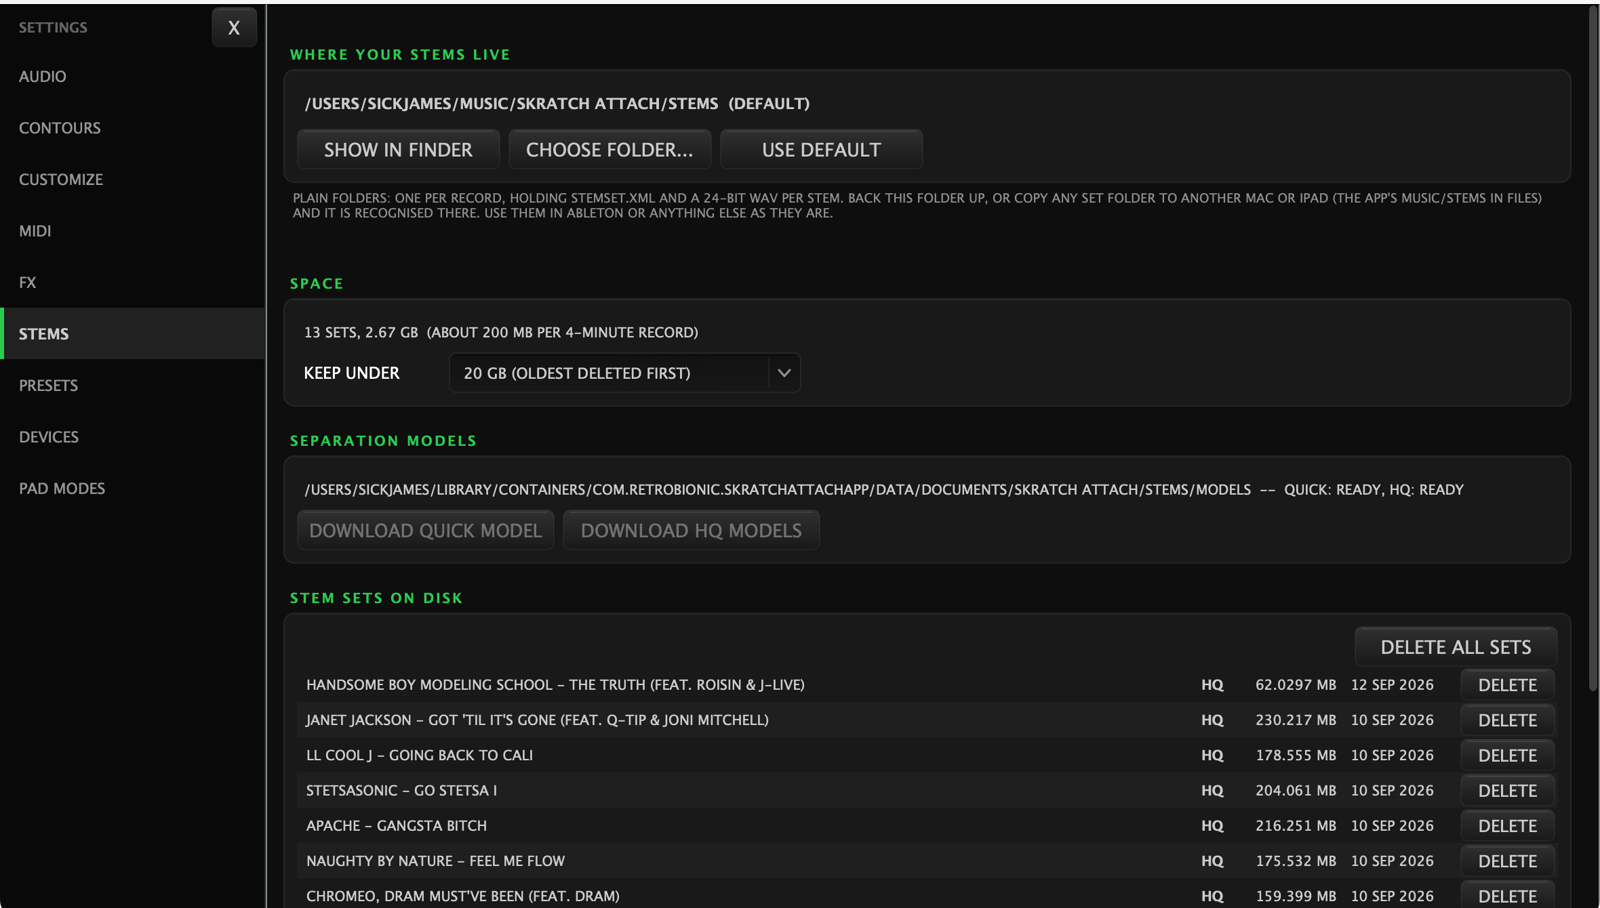The height and width of the screenshot is (908, 1600).
Task: Open the MIDI settings section
Action: pyautogui.click(x=133, y=231)
